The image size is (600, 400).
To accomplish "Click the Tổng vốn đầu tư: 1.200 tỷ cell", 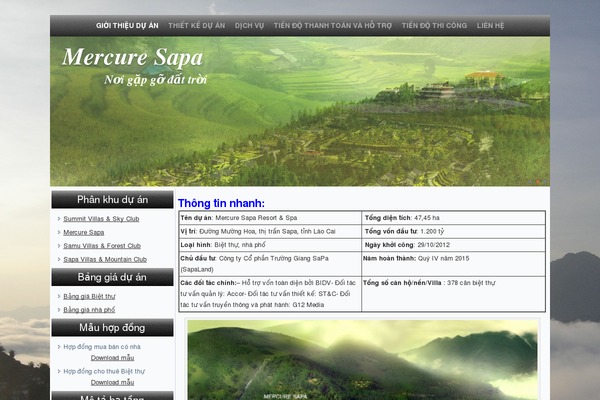I will [x=453, y=232].
